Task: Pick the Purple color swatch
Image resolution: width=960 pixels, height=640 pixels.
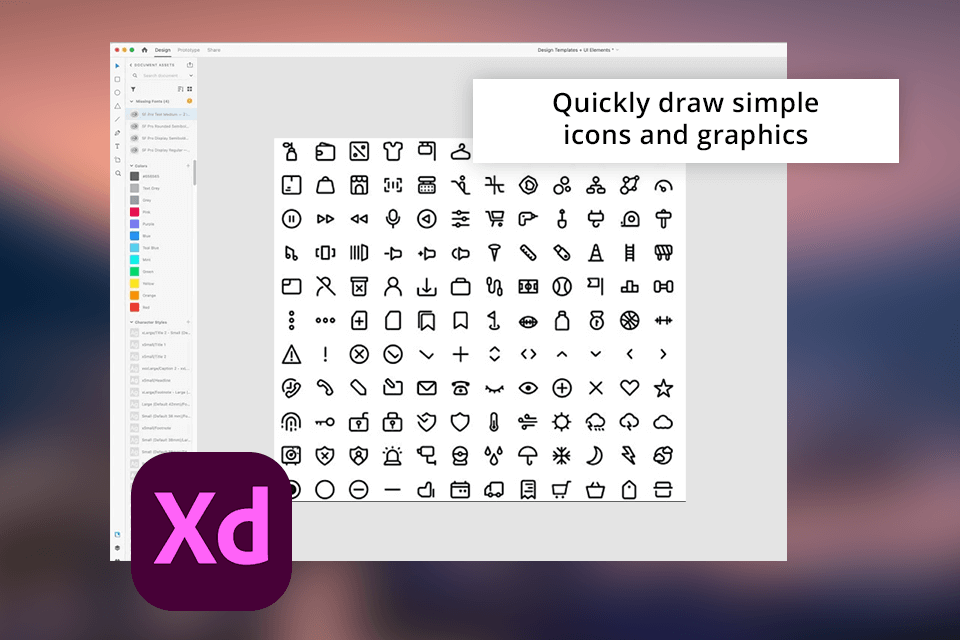Action: pyautogui.click(x=135, y=224)
